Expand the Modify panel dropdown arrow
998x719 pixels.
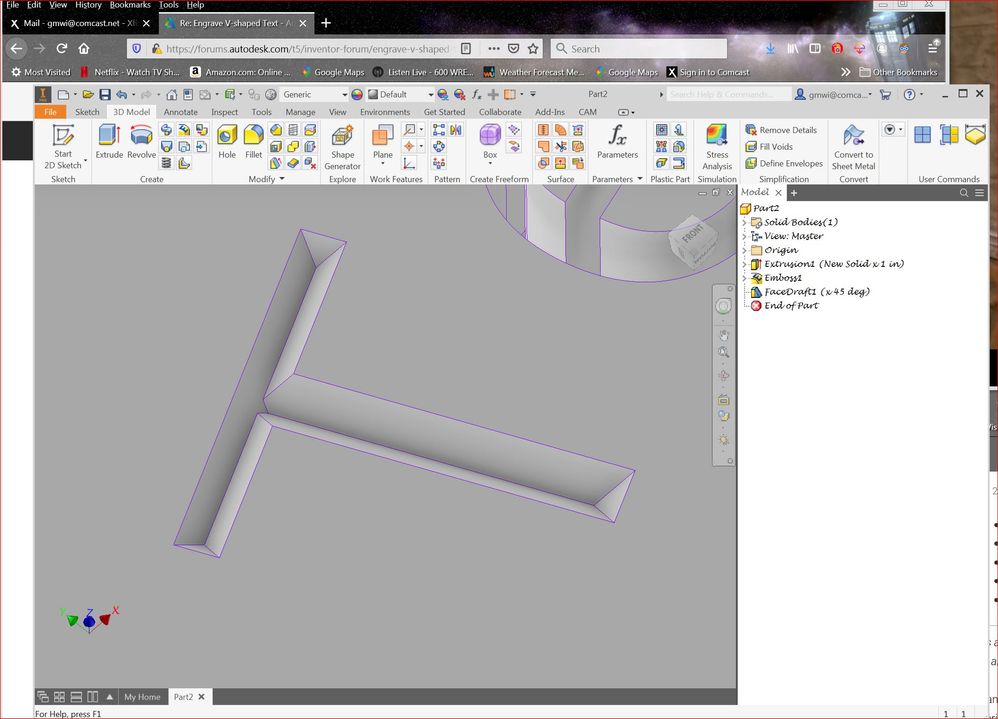point(282,179)
